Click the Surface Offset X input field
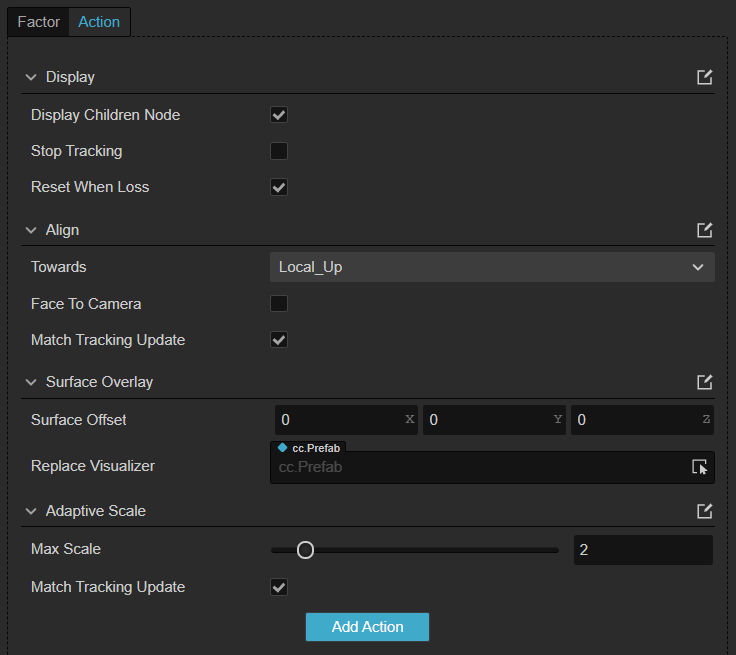The height and width of the screenshot is (655, 736). tap(338, 420)
